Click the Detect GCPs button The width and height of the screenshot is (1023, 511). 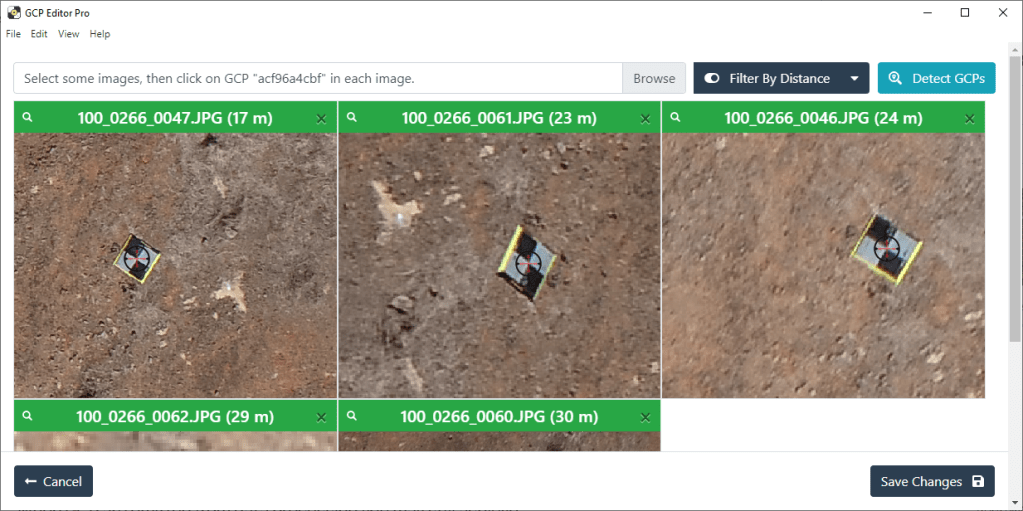(937, 78)
